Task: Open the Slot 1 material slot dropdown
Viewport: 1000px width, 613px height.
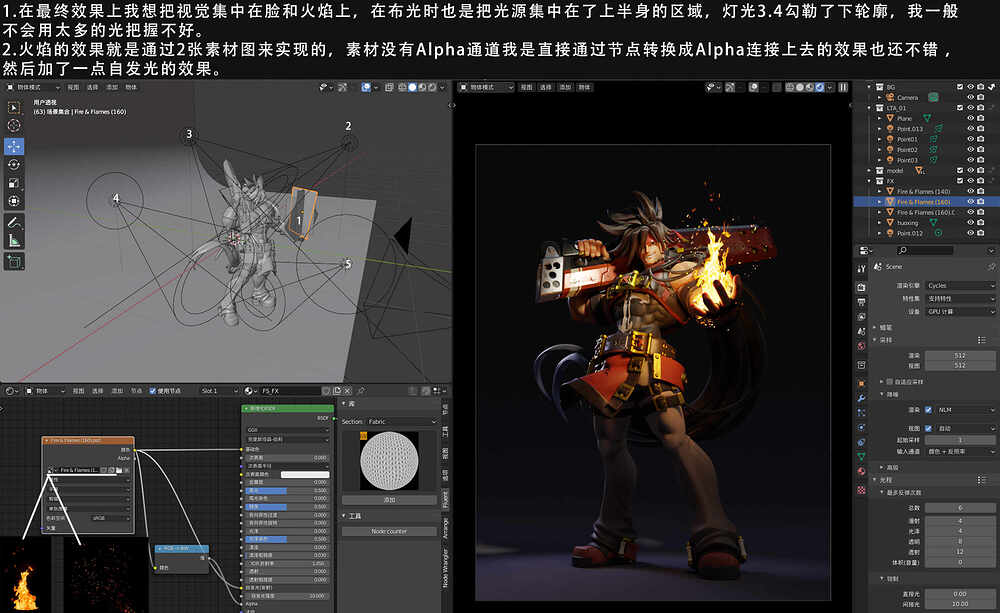Action: click(217, 390)
